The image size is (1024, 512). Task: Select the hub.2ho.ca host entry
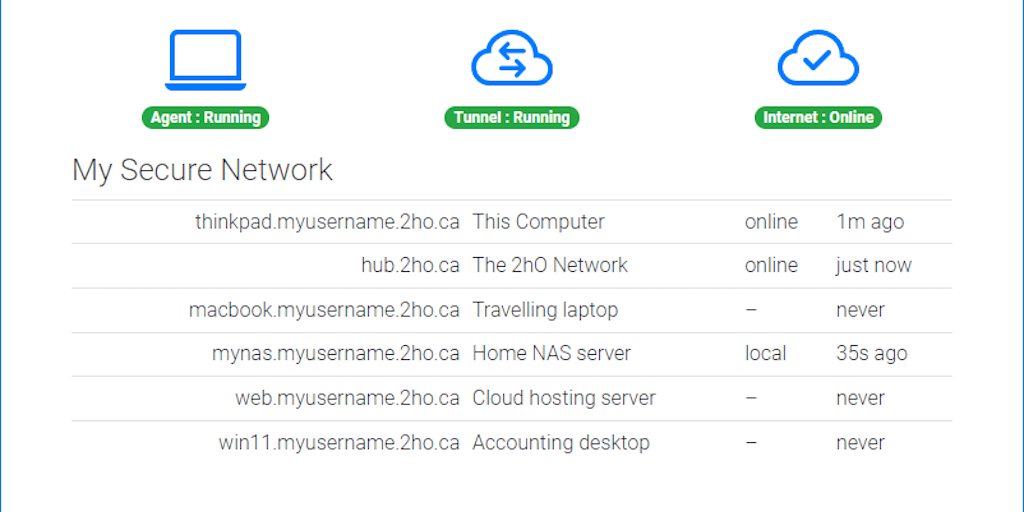[x=410, y=266]
